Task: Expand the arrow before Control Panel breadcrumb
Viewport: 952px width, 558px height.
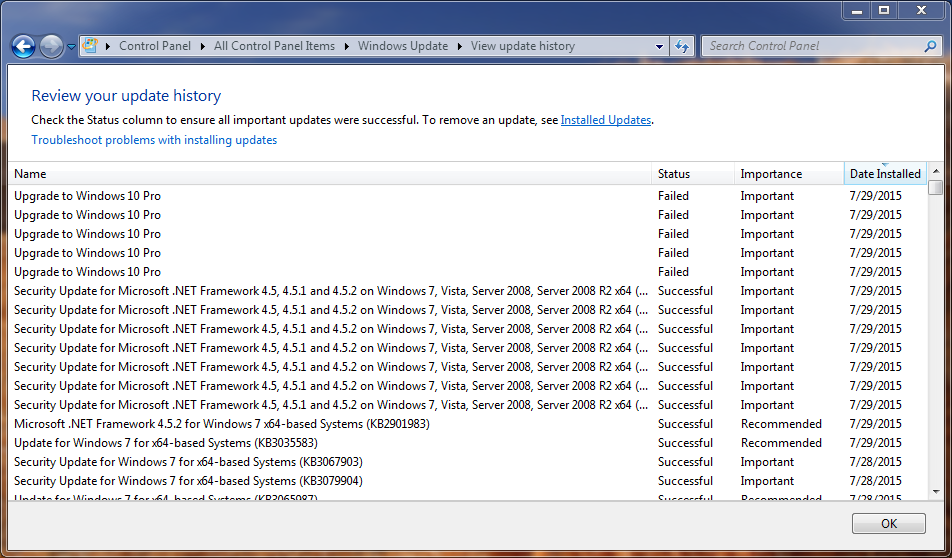Action: pyautogui.click(x=107, y=46)
